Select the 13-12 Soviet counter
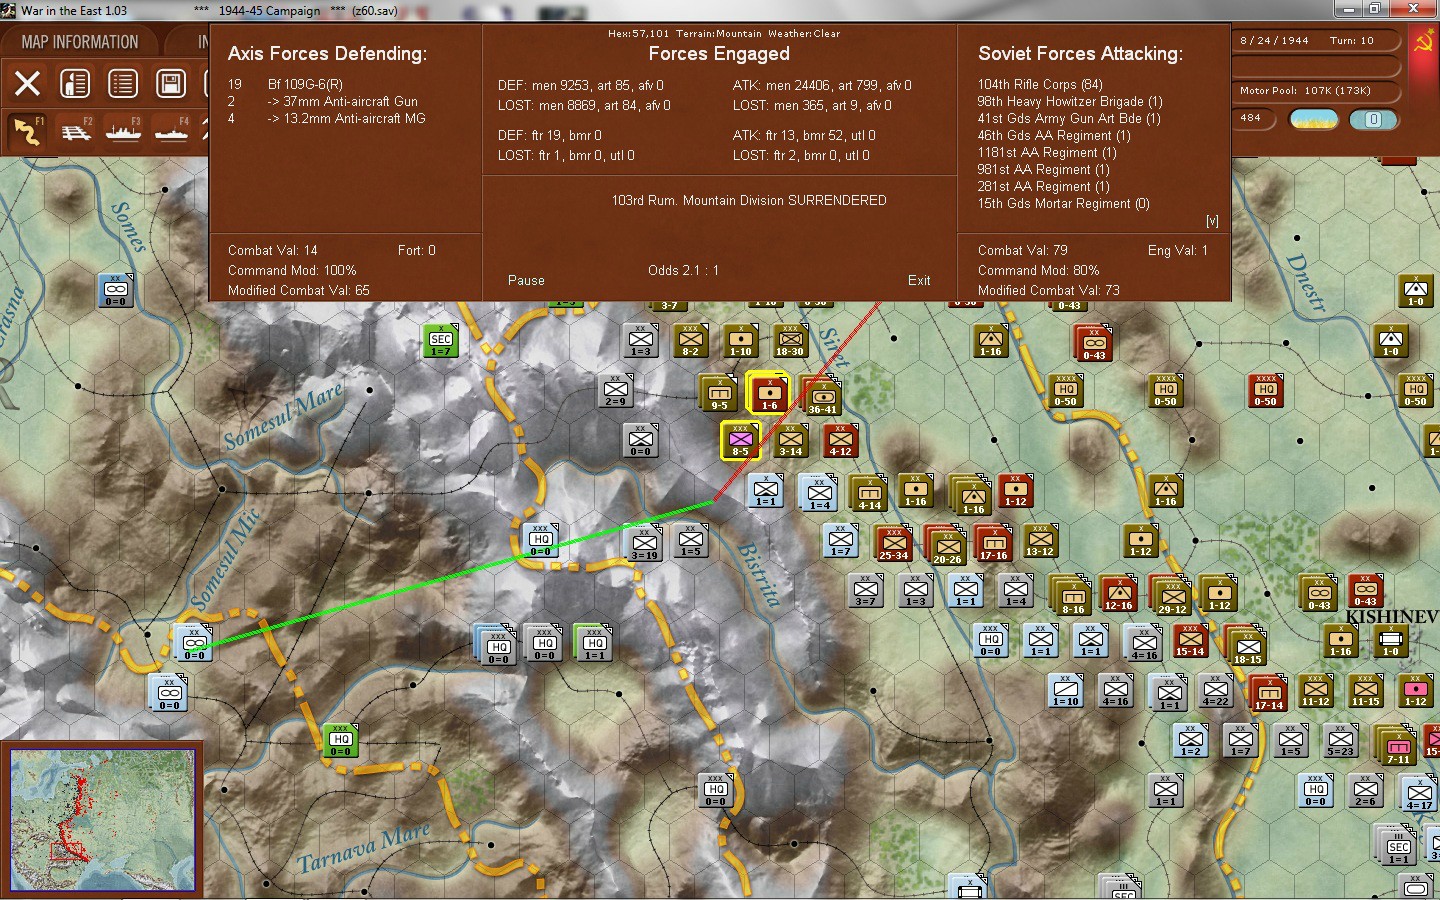This screenshot has width=1440, height=900. (x=1040, y=541)
